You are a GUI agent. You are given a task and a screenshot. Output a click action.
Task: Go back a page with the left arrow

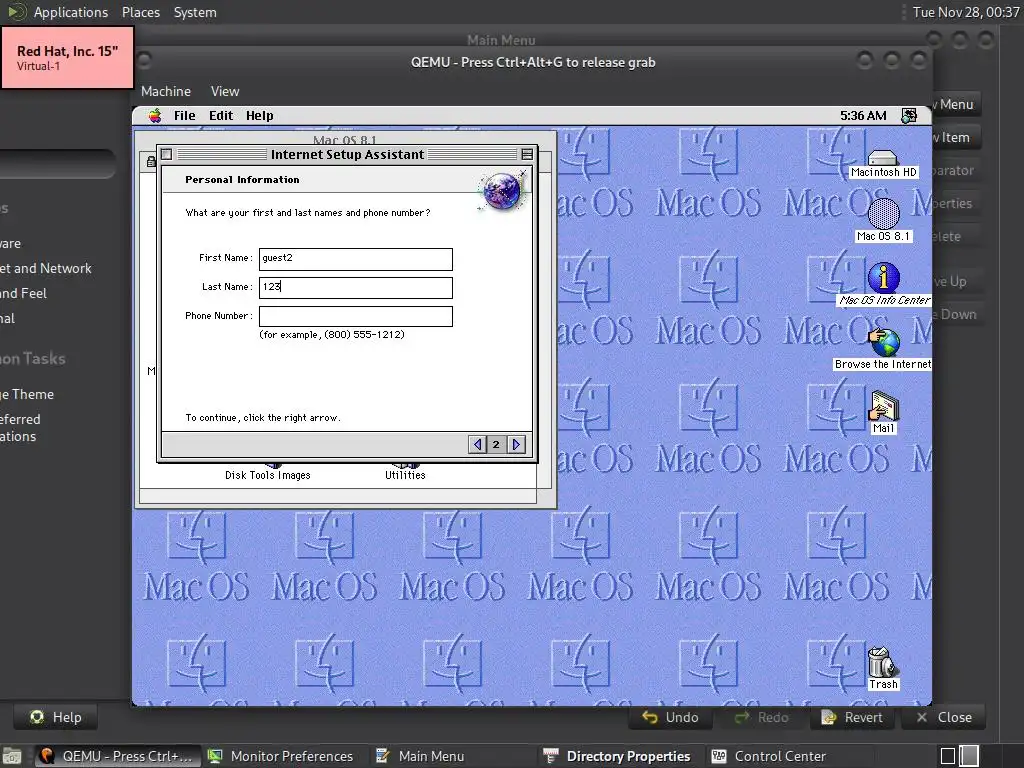[477, 445]
